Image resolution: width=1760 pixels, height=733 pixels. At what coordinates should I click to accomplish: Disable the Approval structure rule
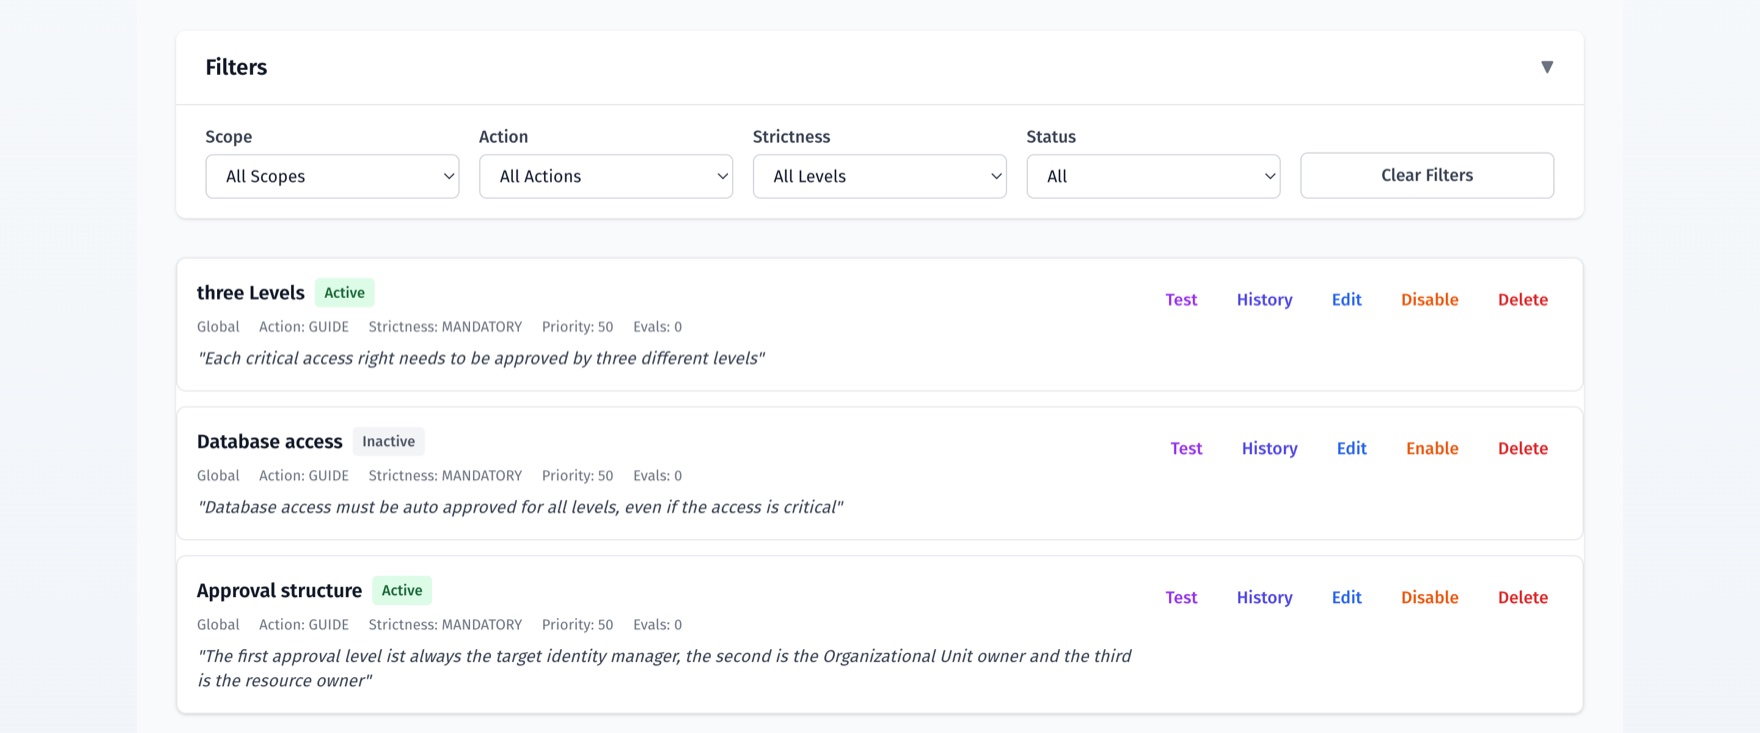click(x=1430, y=597)
